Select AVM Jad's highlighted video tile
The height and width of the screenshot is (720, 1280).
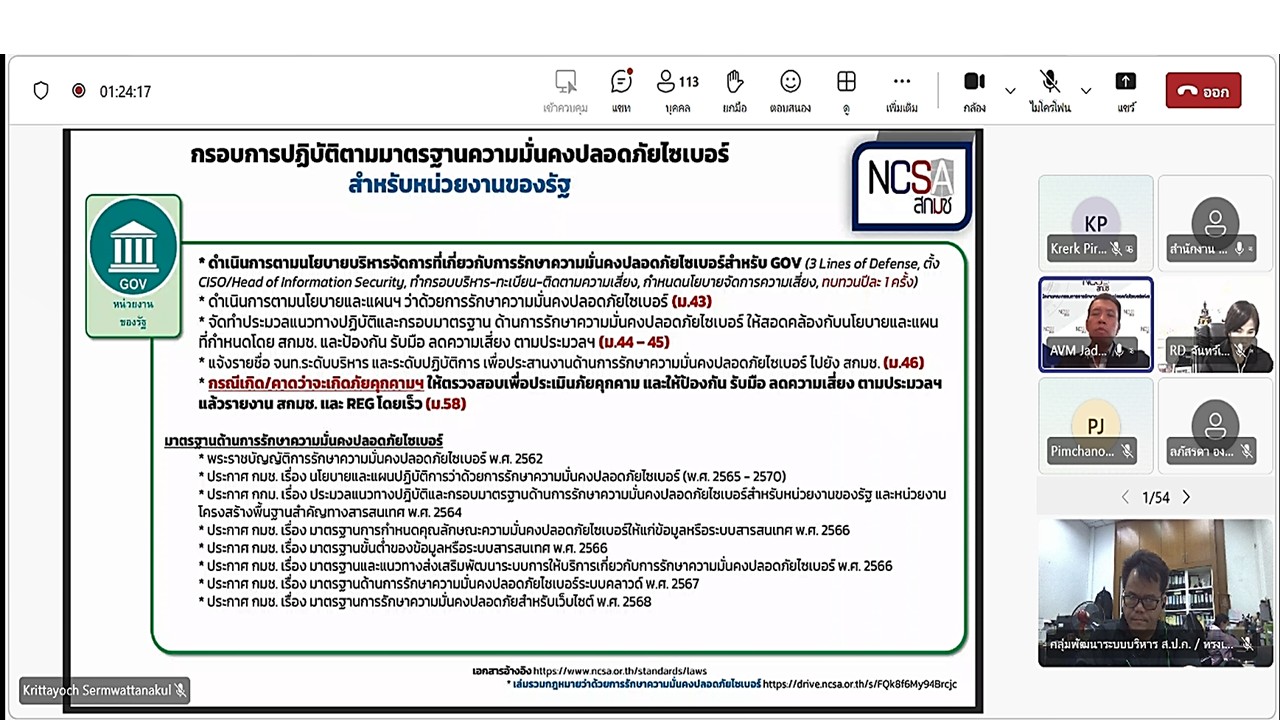click(x=1095, y=324)
